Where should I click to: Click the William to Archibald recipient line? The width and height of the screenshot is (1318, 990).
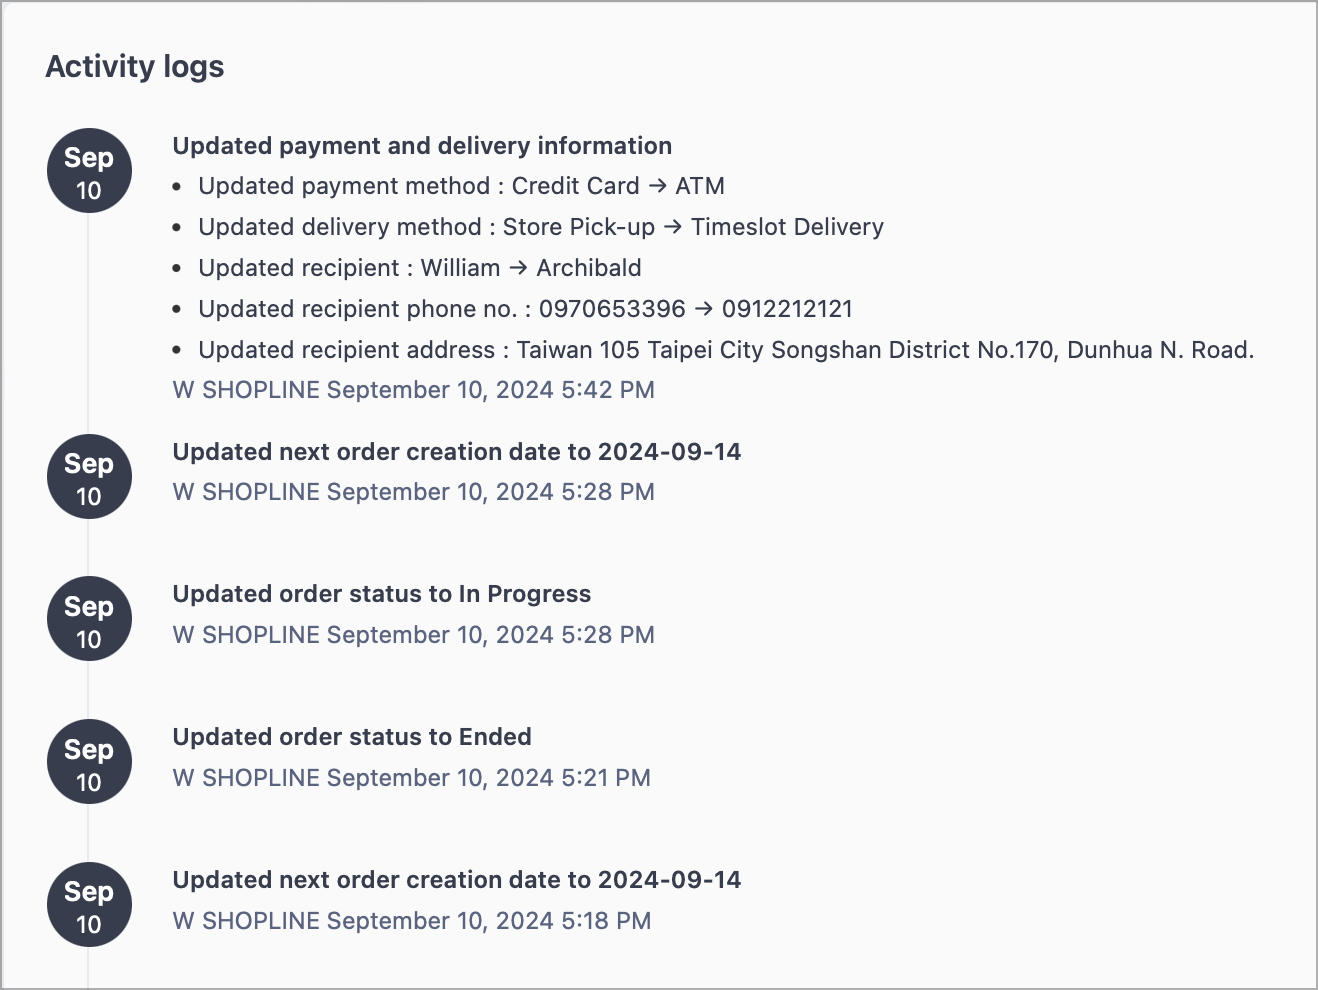tap(420, 268)
